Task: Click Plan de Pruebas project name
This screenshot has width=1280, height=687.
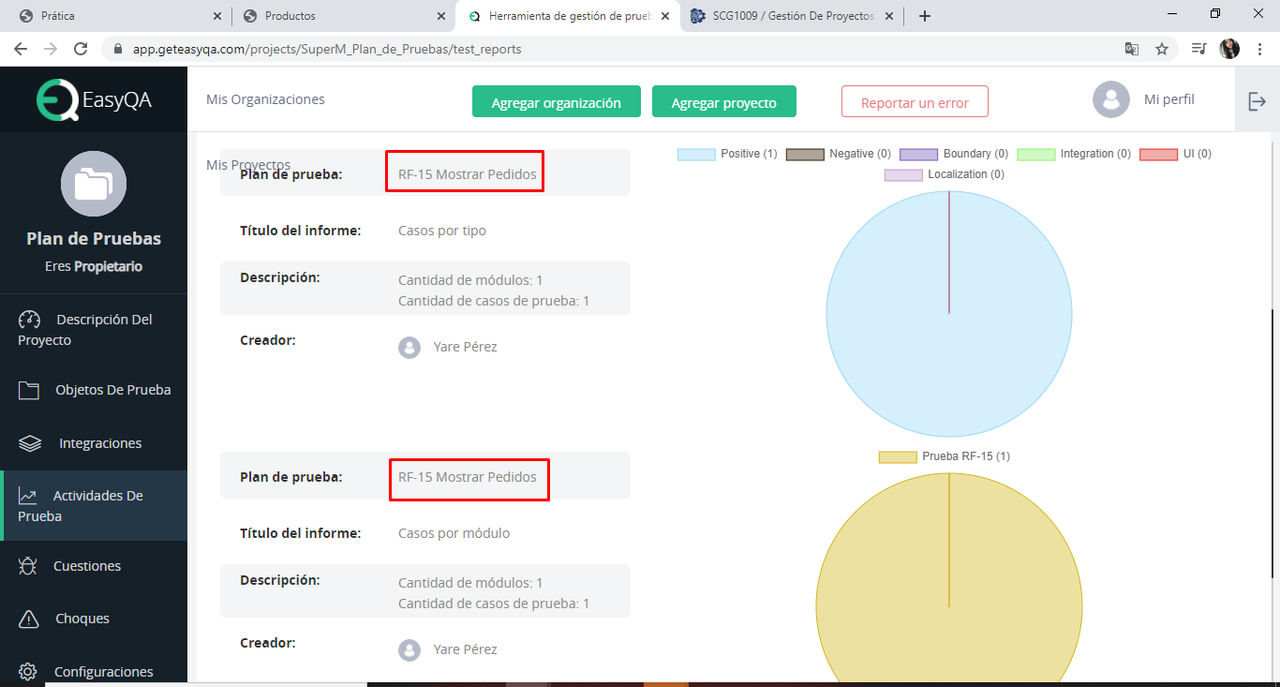Action: [93, 239]
